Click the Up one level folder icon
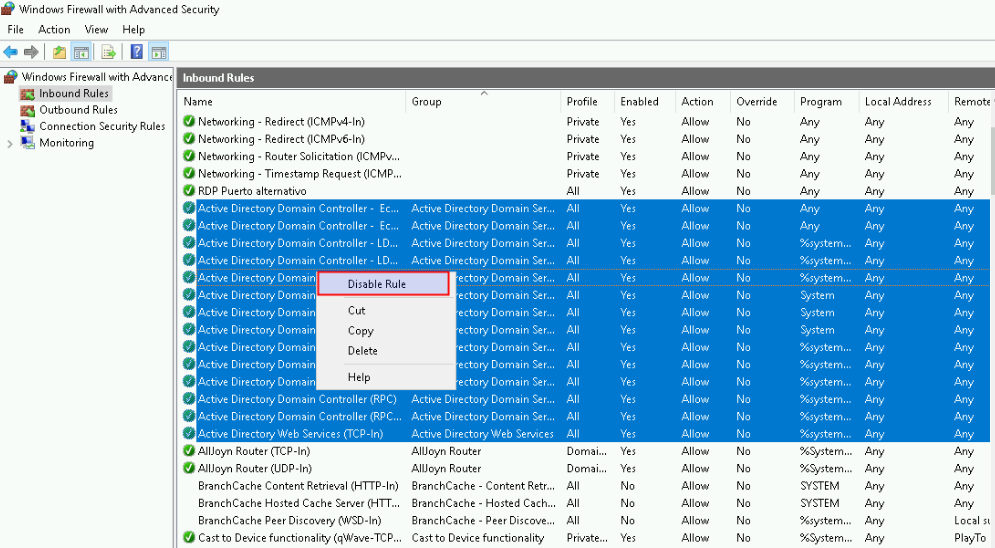Screen dimensions: 995x548 point(59,52)
